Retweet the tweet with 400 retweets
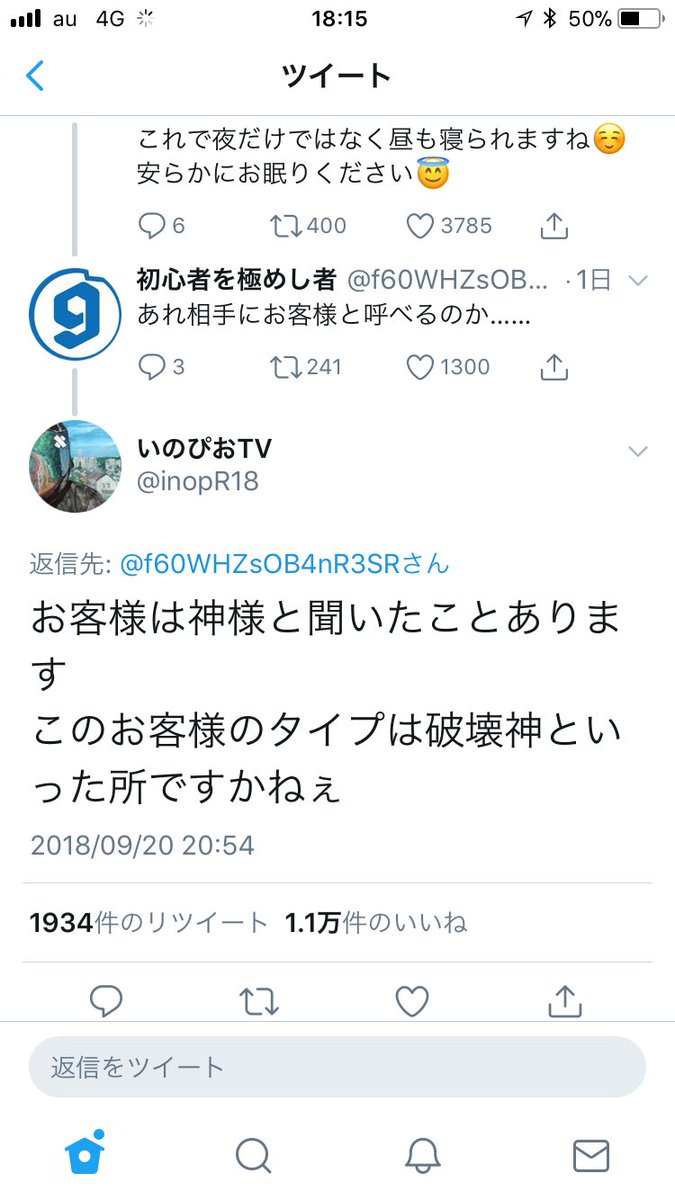The width and height of the screenshot is (675, 1200). [x=286, y=226]
